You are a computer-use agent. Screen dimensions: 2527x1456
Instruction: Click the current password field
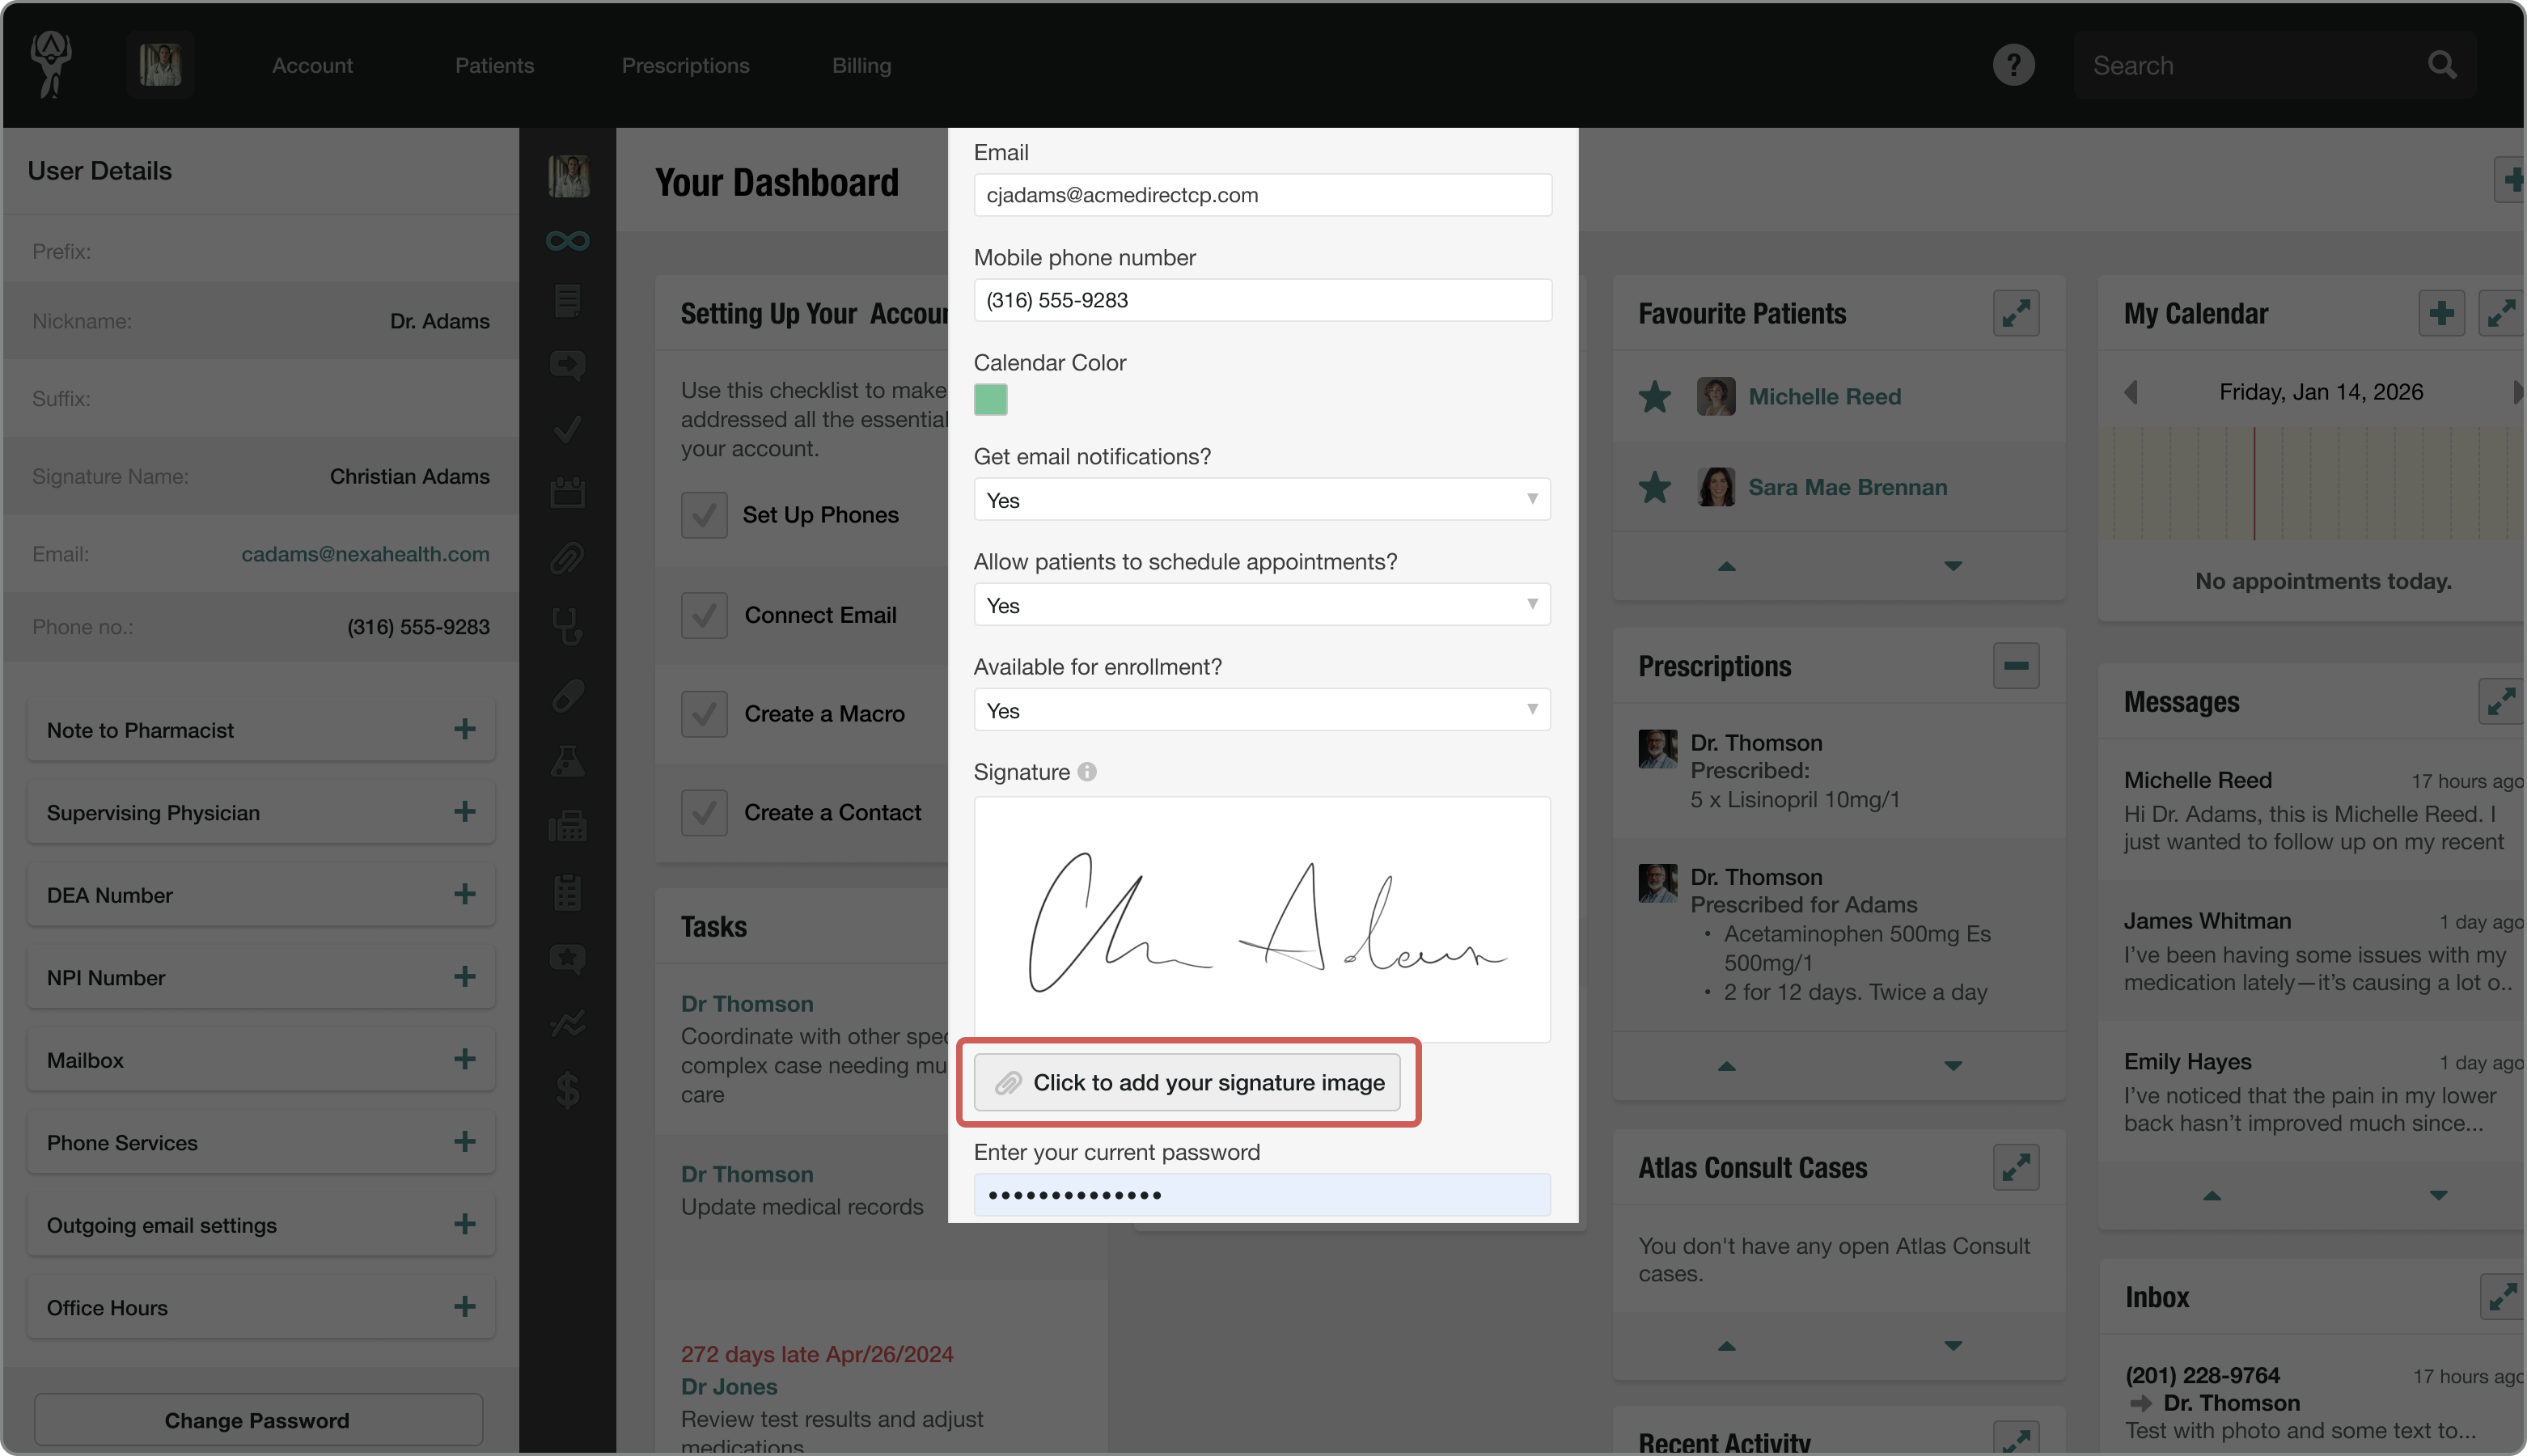pyautogui.click(x=1262, y=1195)
